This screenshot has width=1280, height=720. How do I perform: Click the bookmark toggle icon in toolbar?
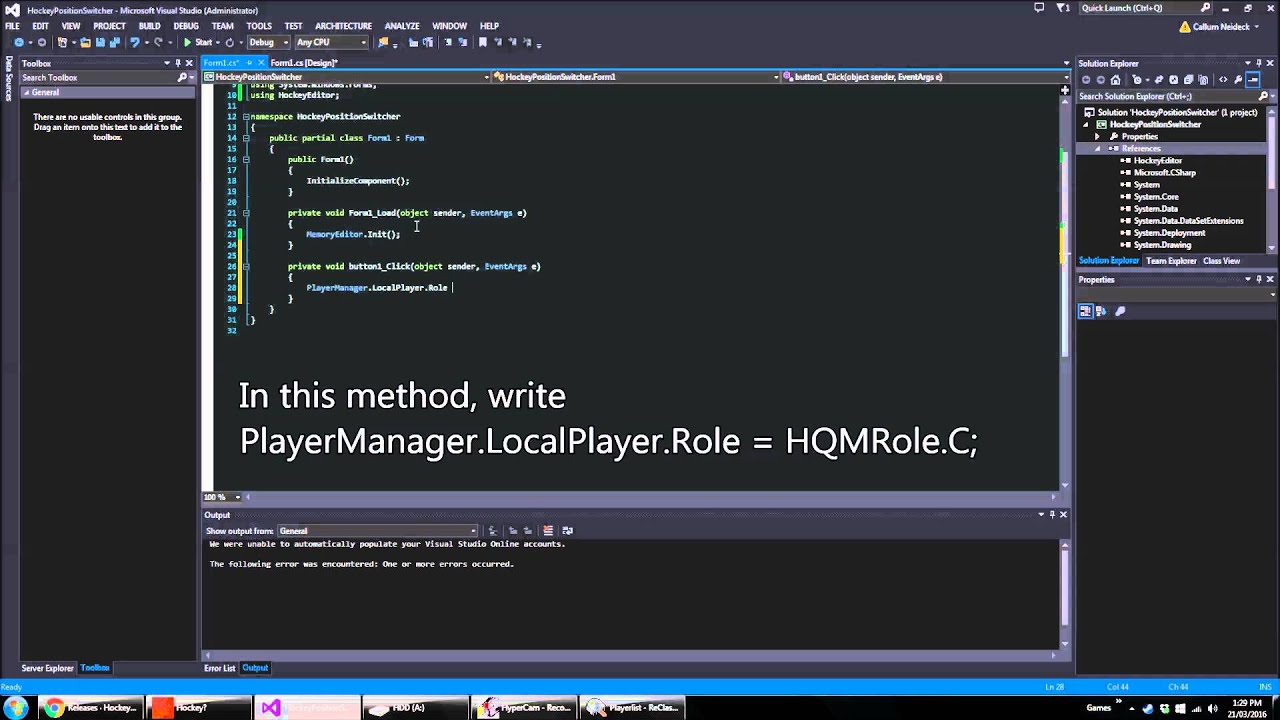pos(483,42)
